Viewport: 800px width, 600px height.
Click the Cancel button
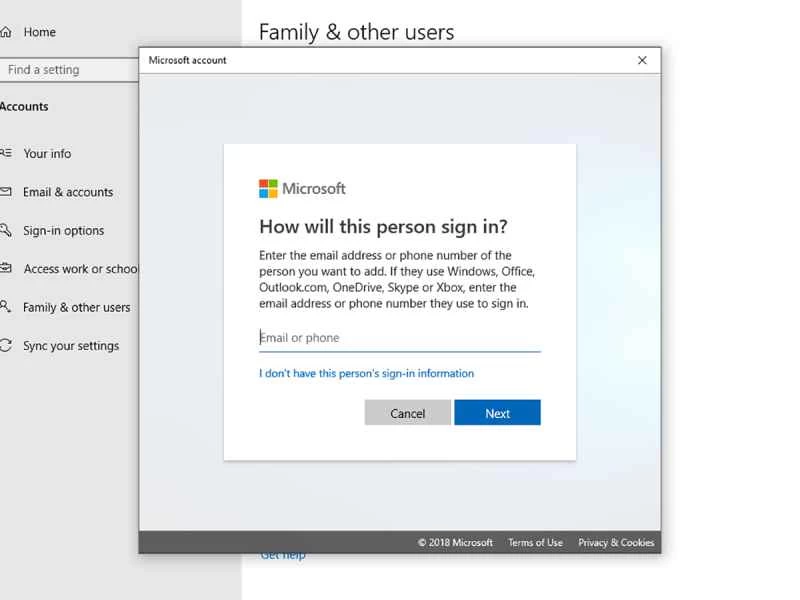(407, 412)
